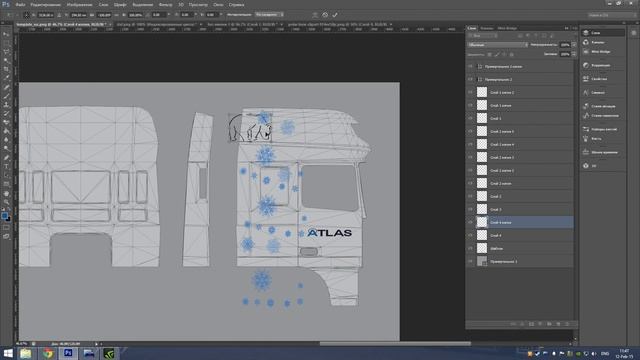Select the Gradient tool
This screenshot has width=640, height=360.
coord(6,131)
